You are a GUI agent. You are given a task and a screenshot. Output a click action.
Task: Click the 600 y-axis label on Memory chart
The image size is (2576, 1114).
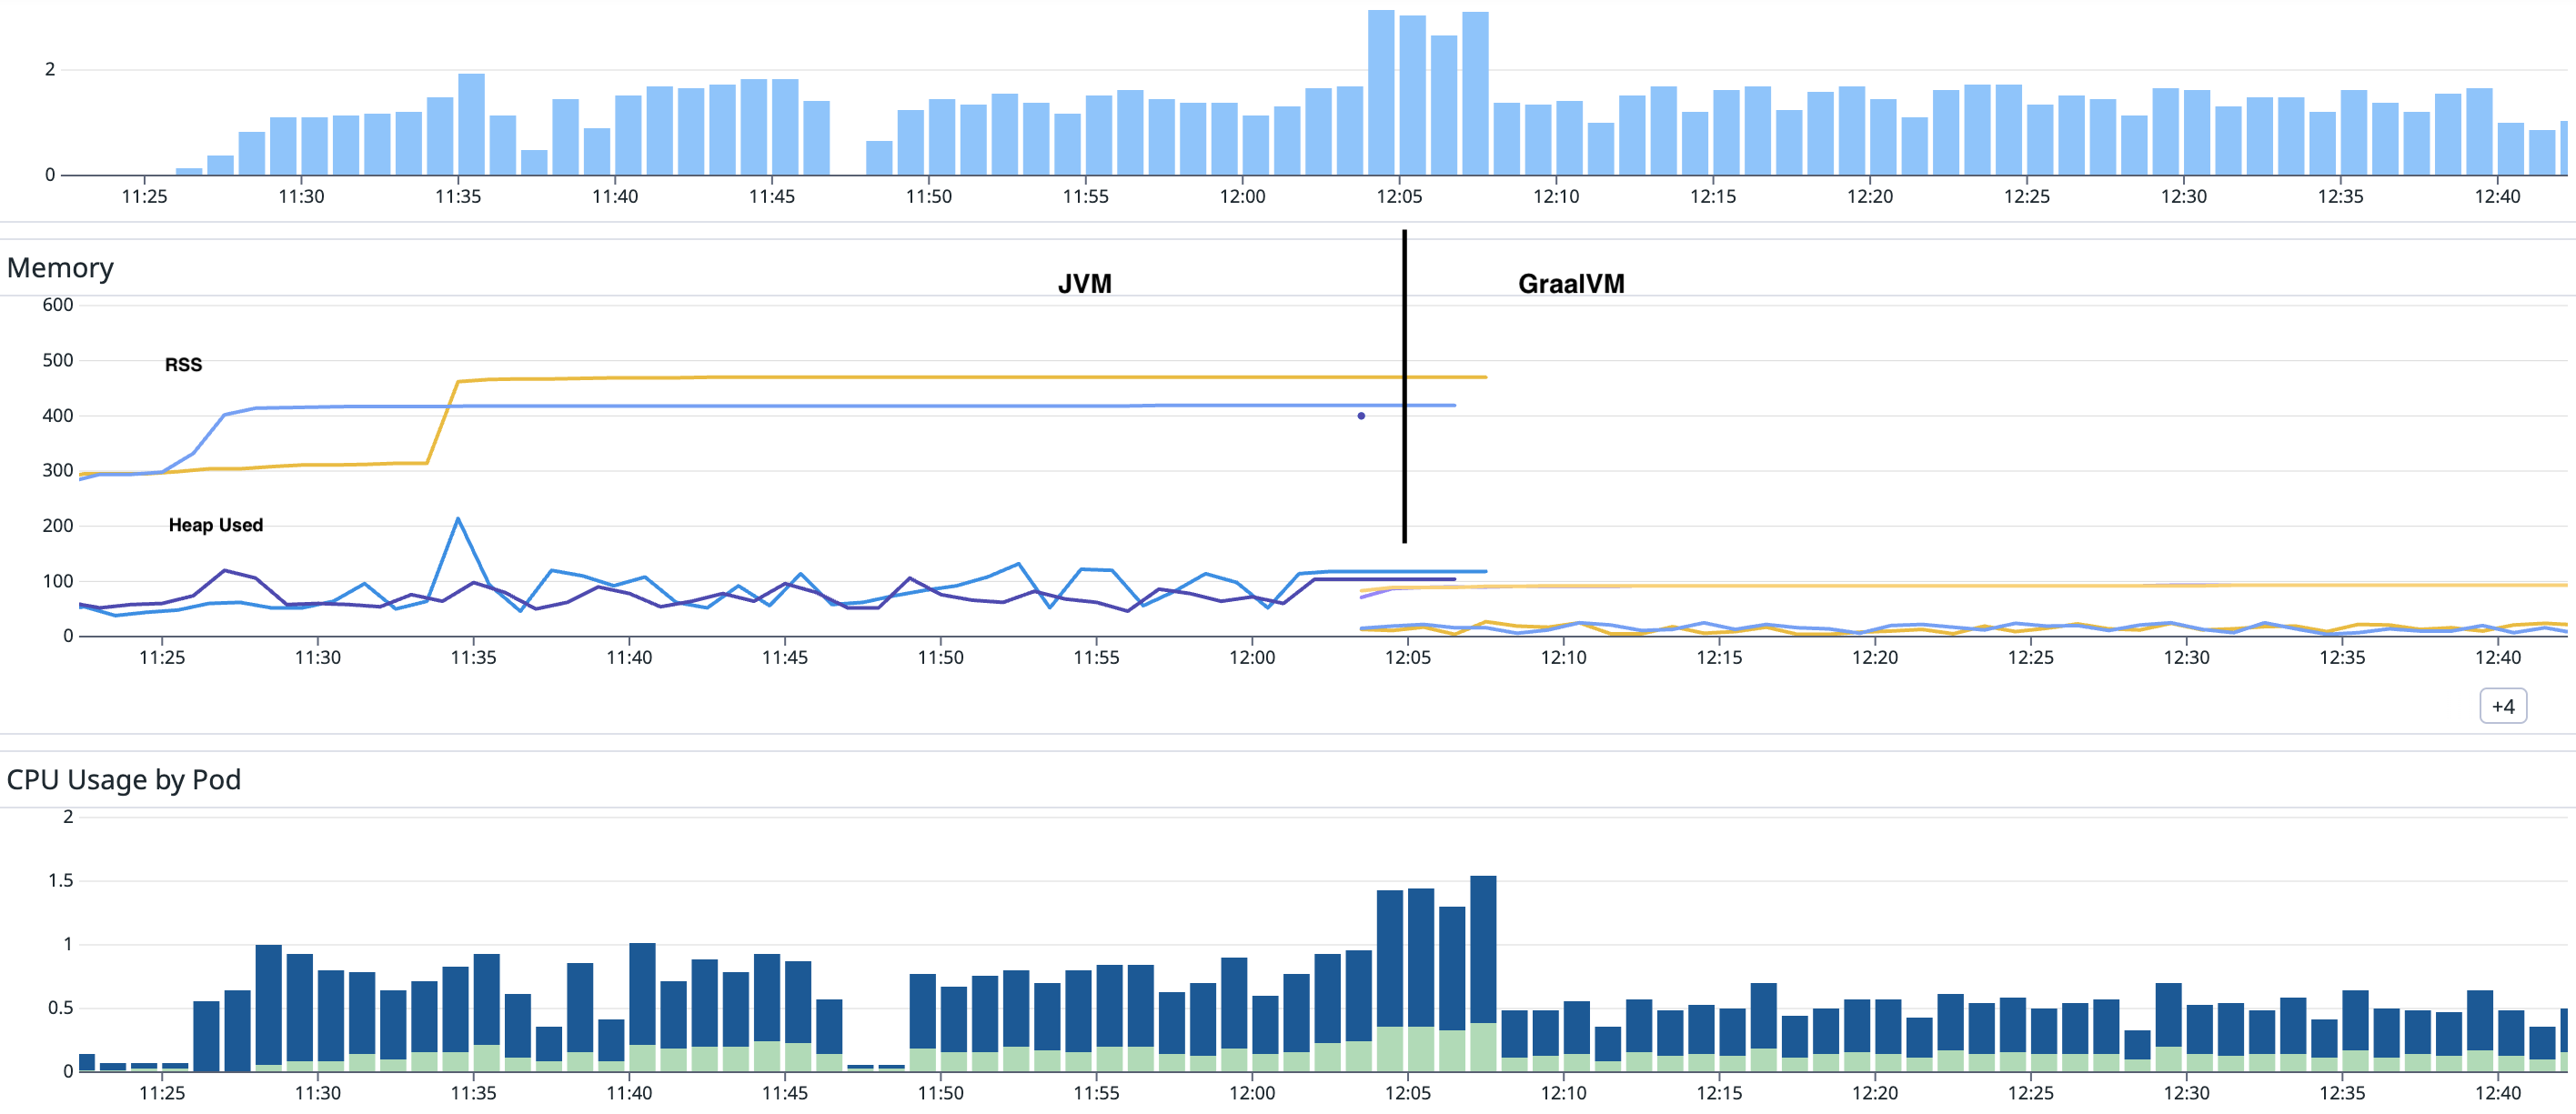tap(58, 304)
